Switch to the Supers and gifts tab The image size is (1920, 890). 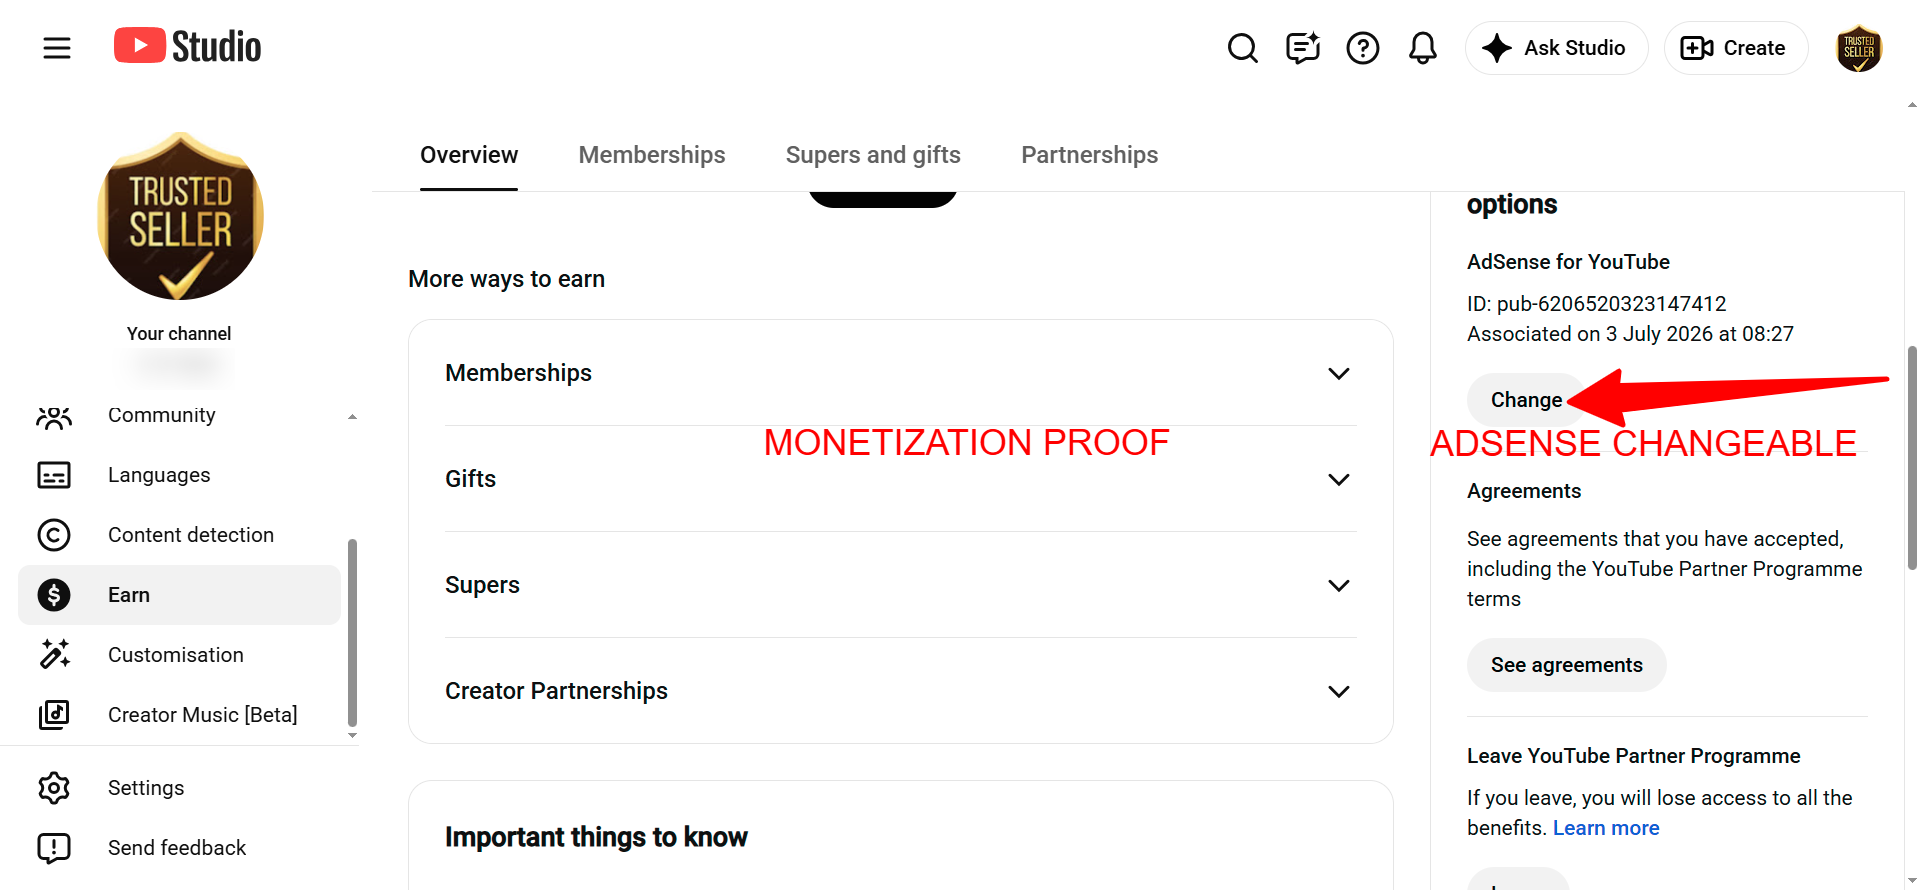873,155
